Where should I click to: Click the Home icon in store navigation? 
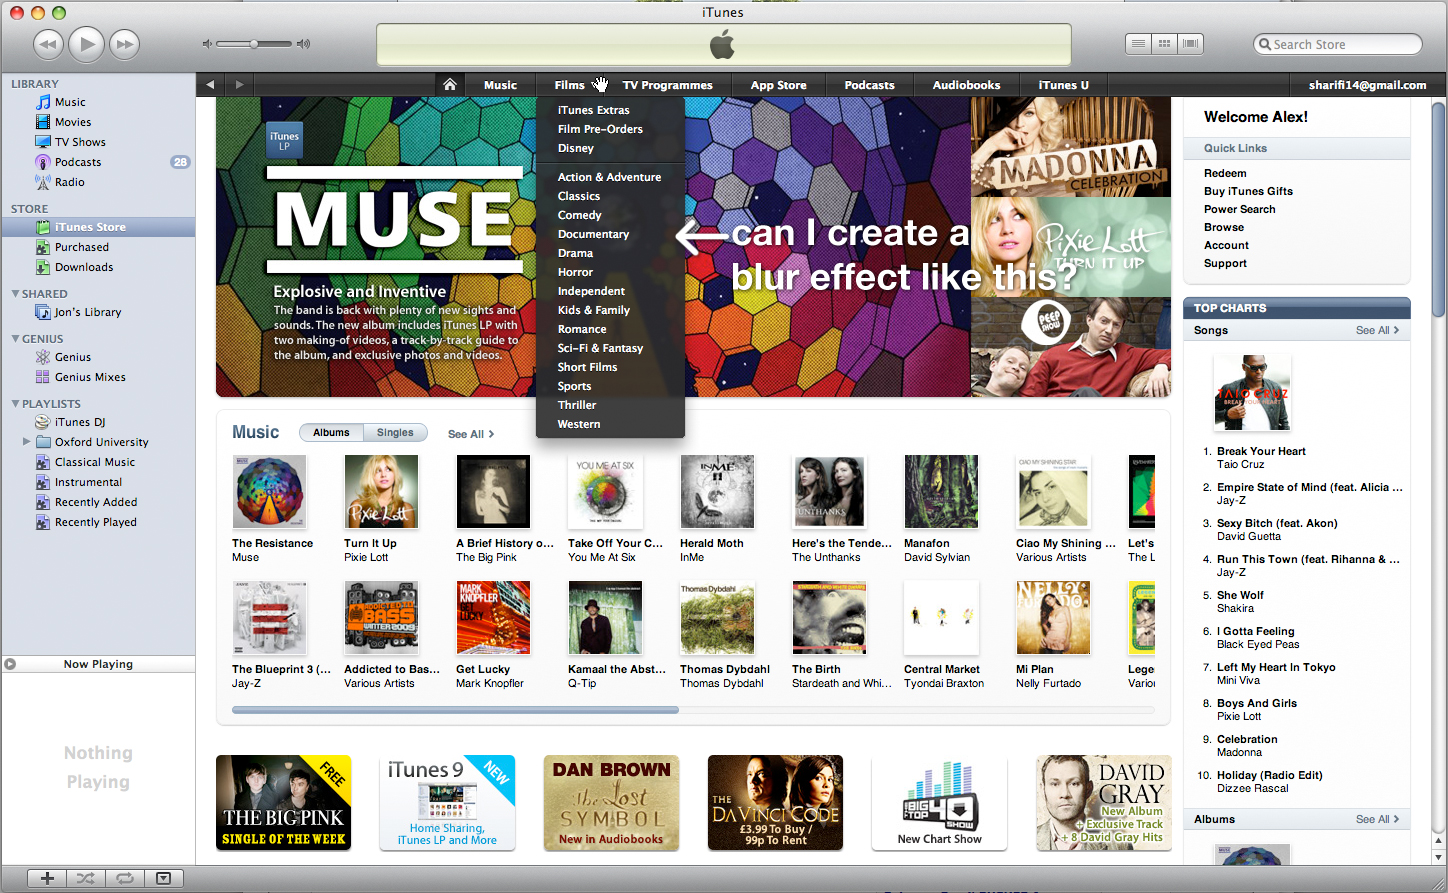point(450,85)
